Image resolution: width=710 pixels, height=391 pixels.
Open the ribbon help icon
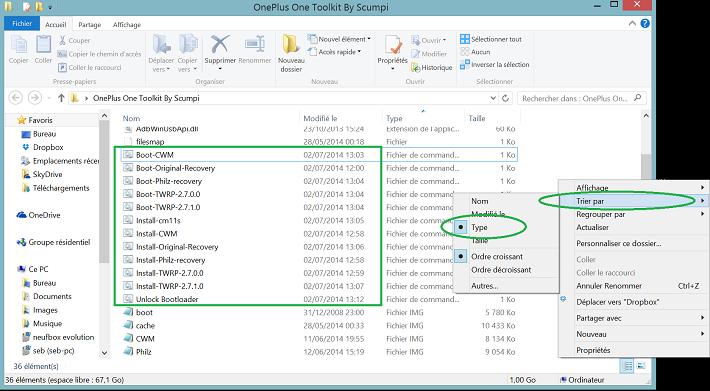tap(645, 24)
